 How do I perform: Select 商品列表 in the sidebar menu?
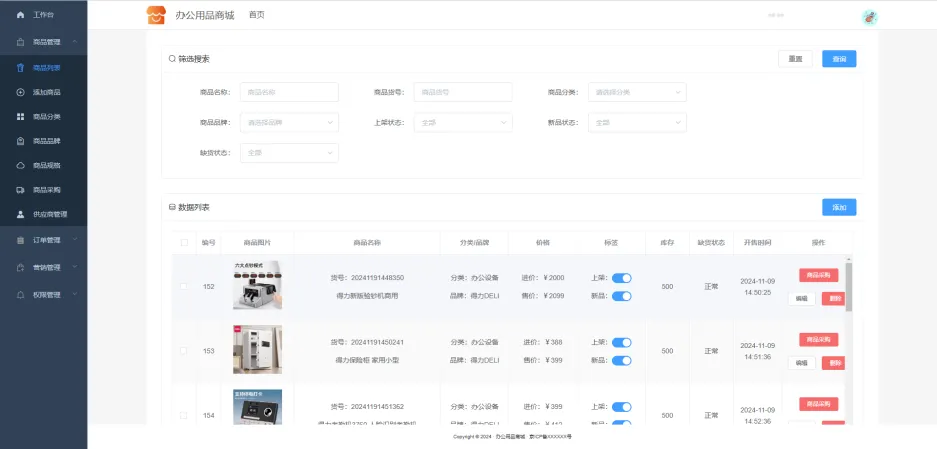click(x=46, y=68)
